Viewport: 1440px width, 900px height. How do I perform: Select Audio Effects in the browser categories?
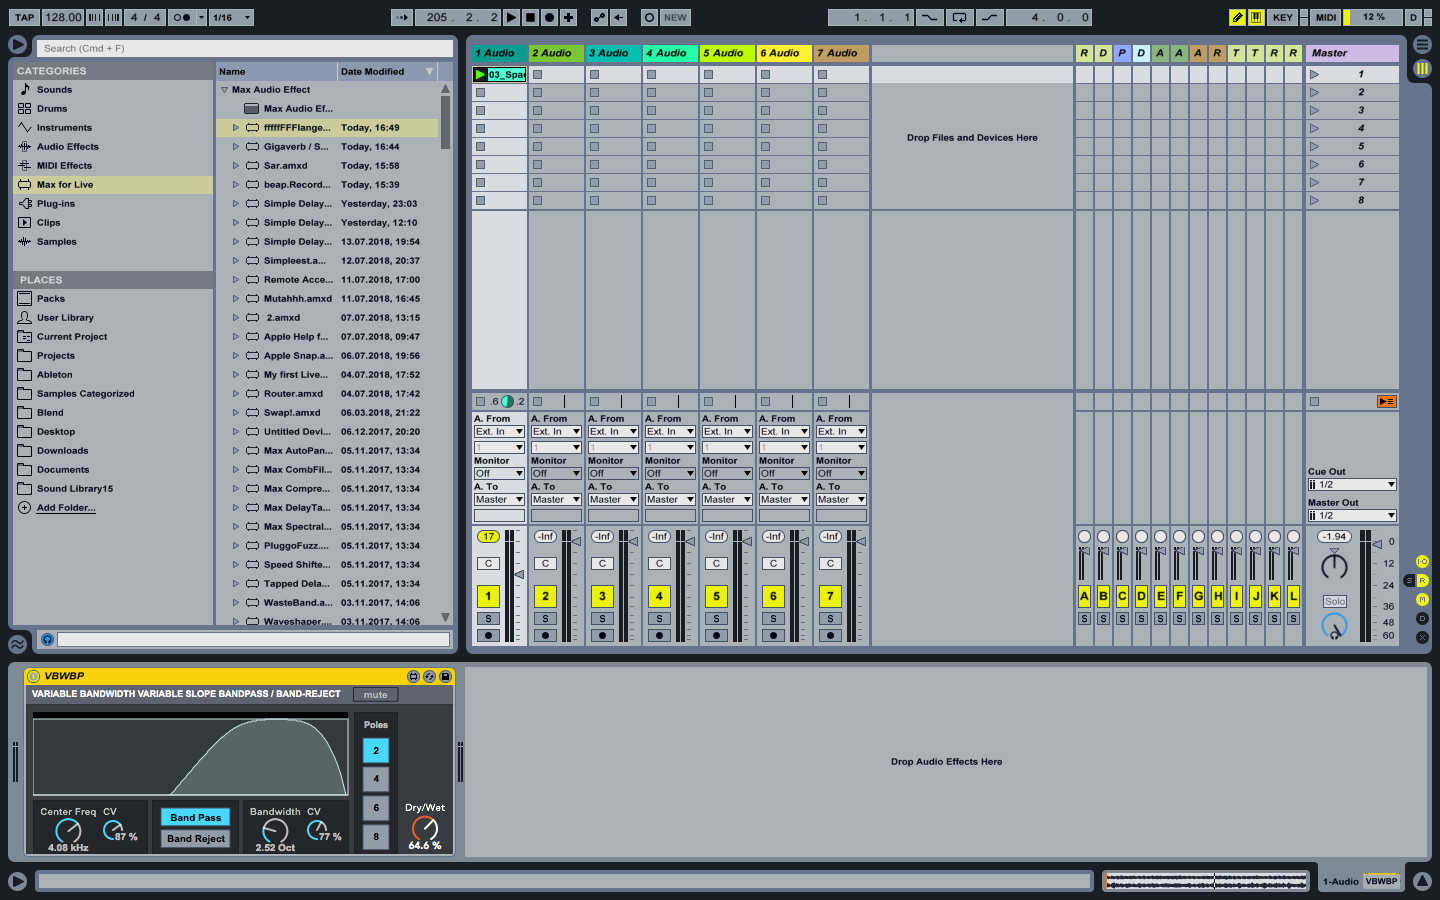click(x=67, y=147)
